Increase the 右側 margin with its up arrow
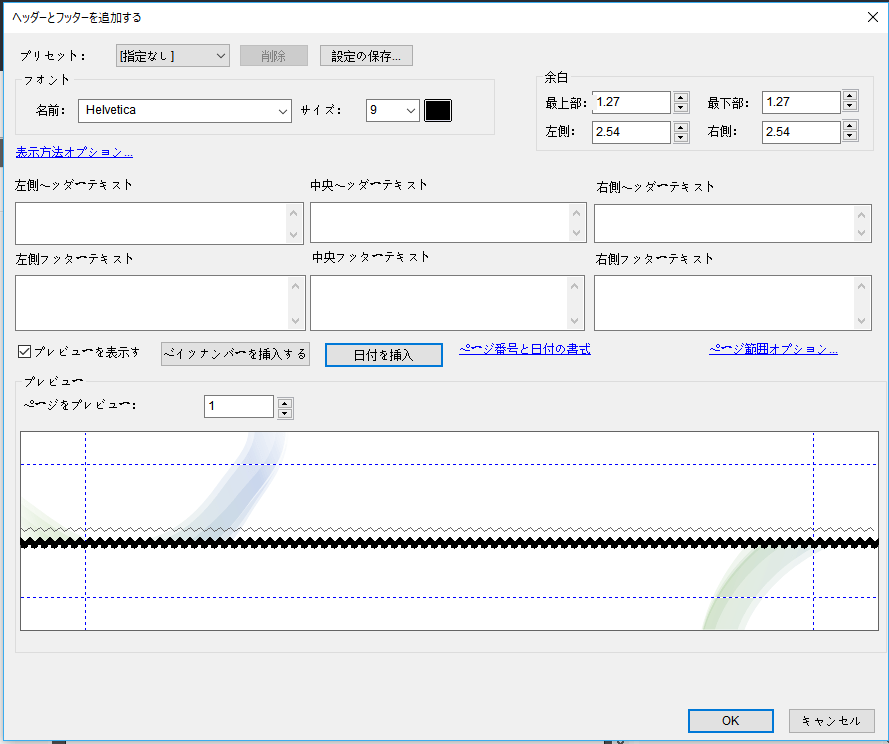This screenshot has height=744, width=889. [849, 126]
